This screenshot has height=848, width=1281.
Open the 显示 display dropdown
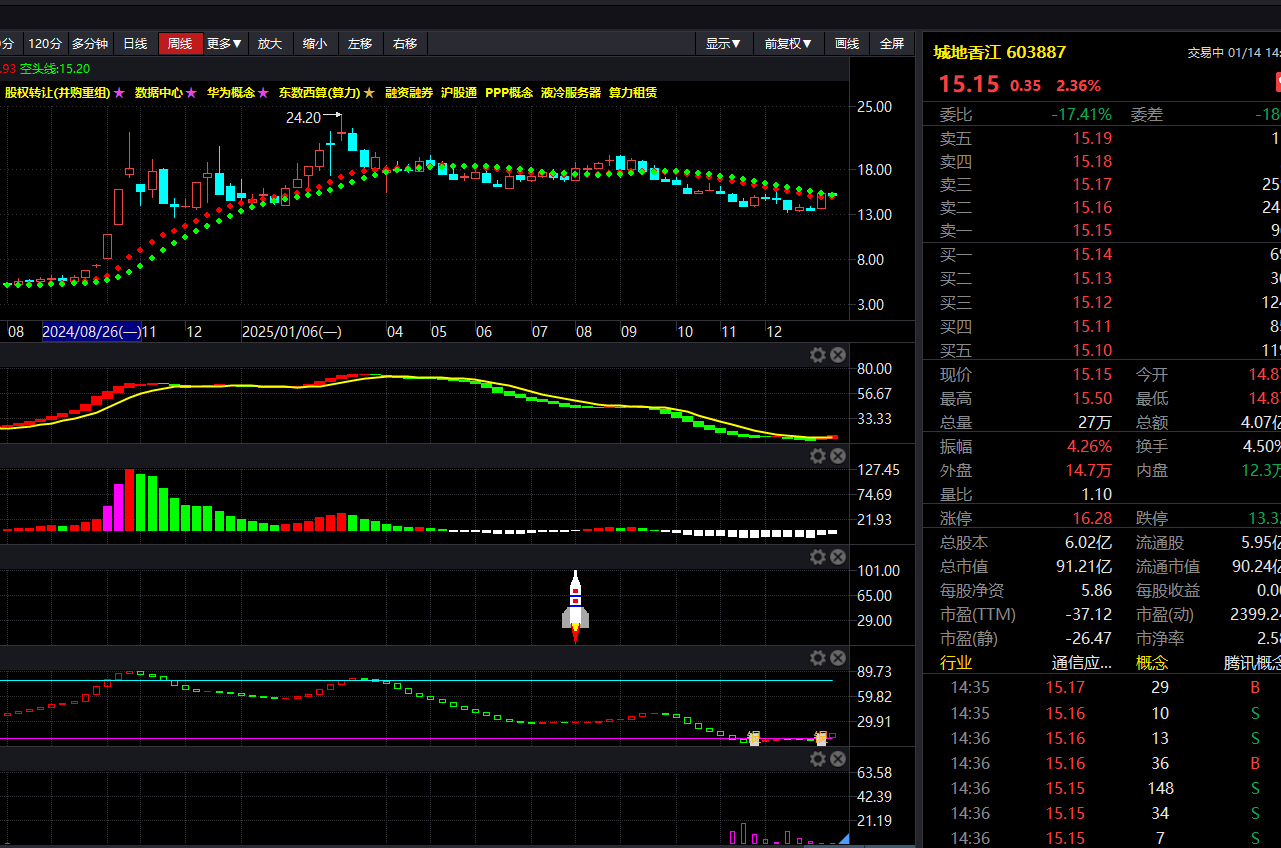click(x=723, y=44)
